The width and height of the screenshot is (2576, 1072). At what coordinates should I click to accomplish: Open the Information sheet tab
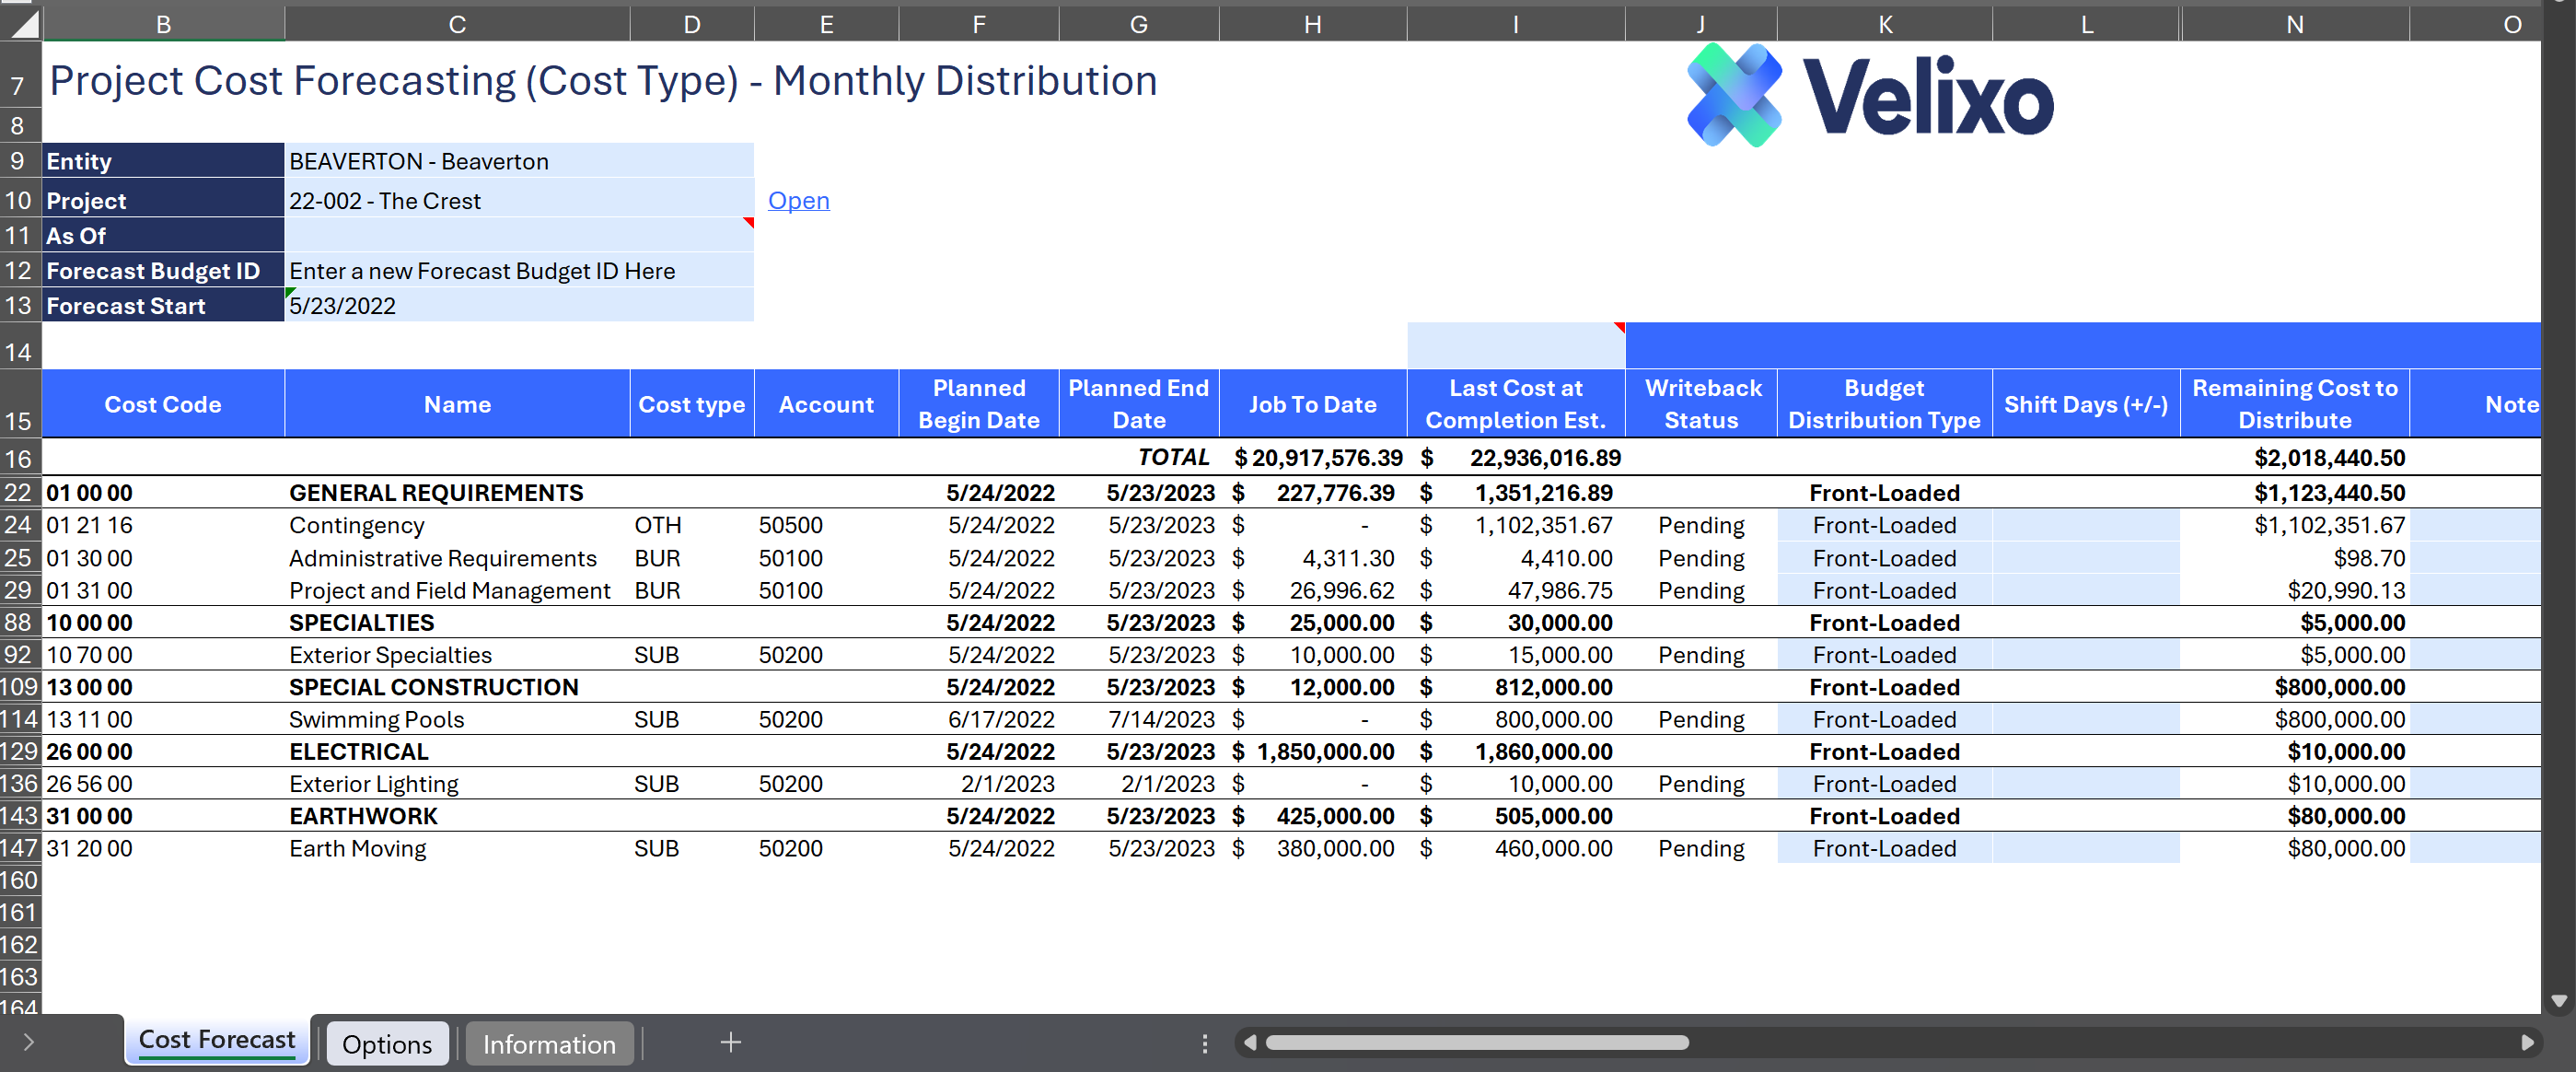(x=549, y=1044)
